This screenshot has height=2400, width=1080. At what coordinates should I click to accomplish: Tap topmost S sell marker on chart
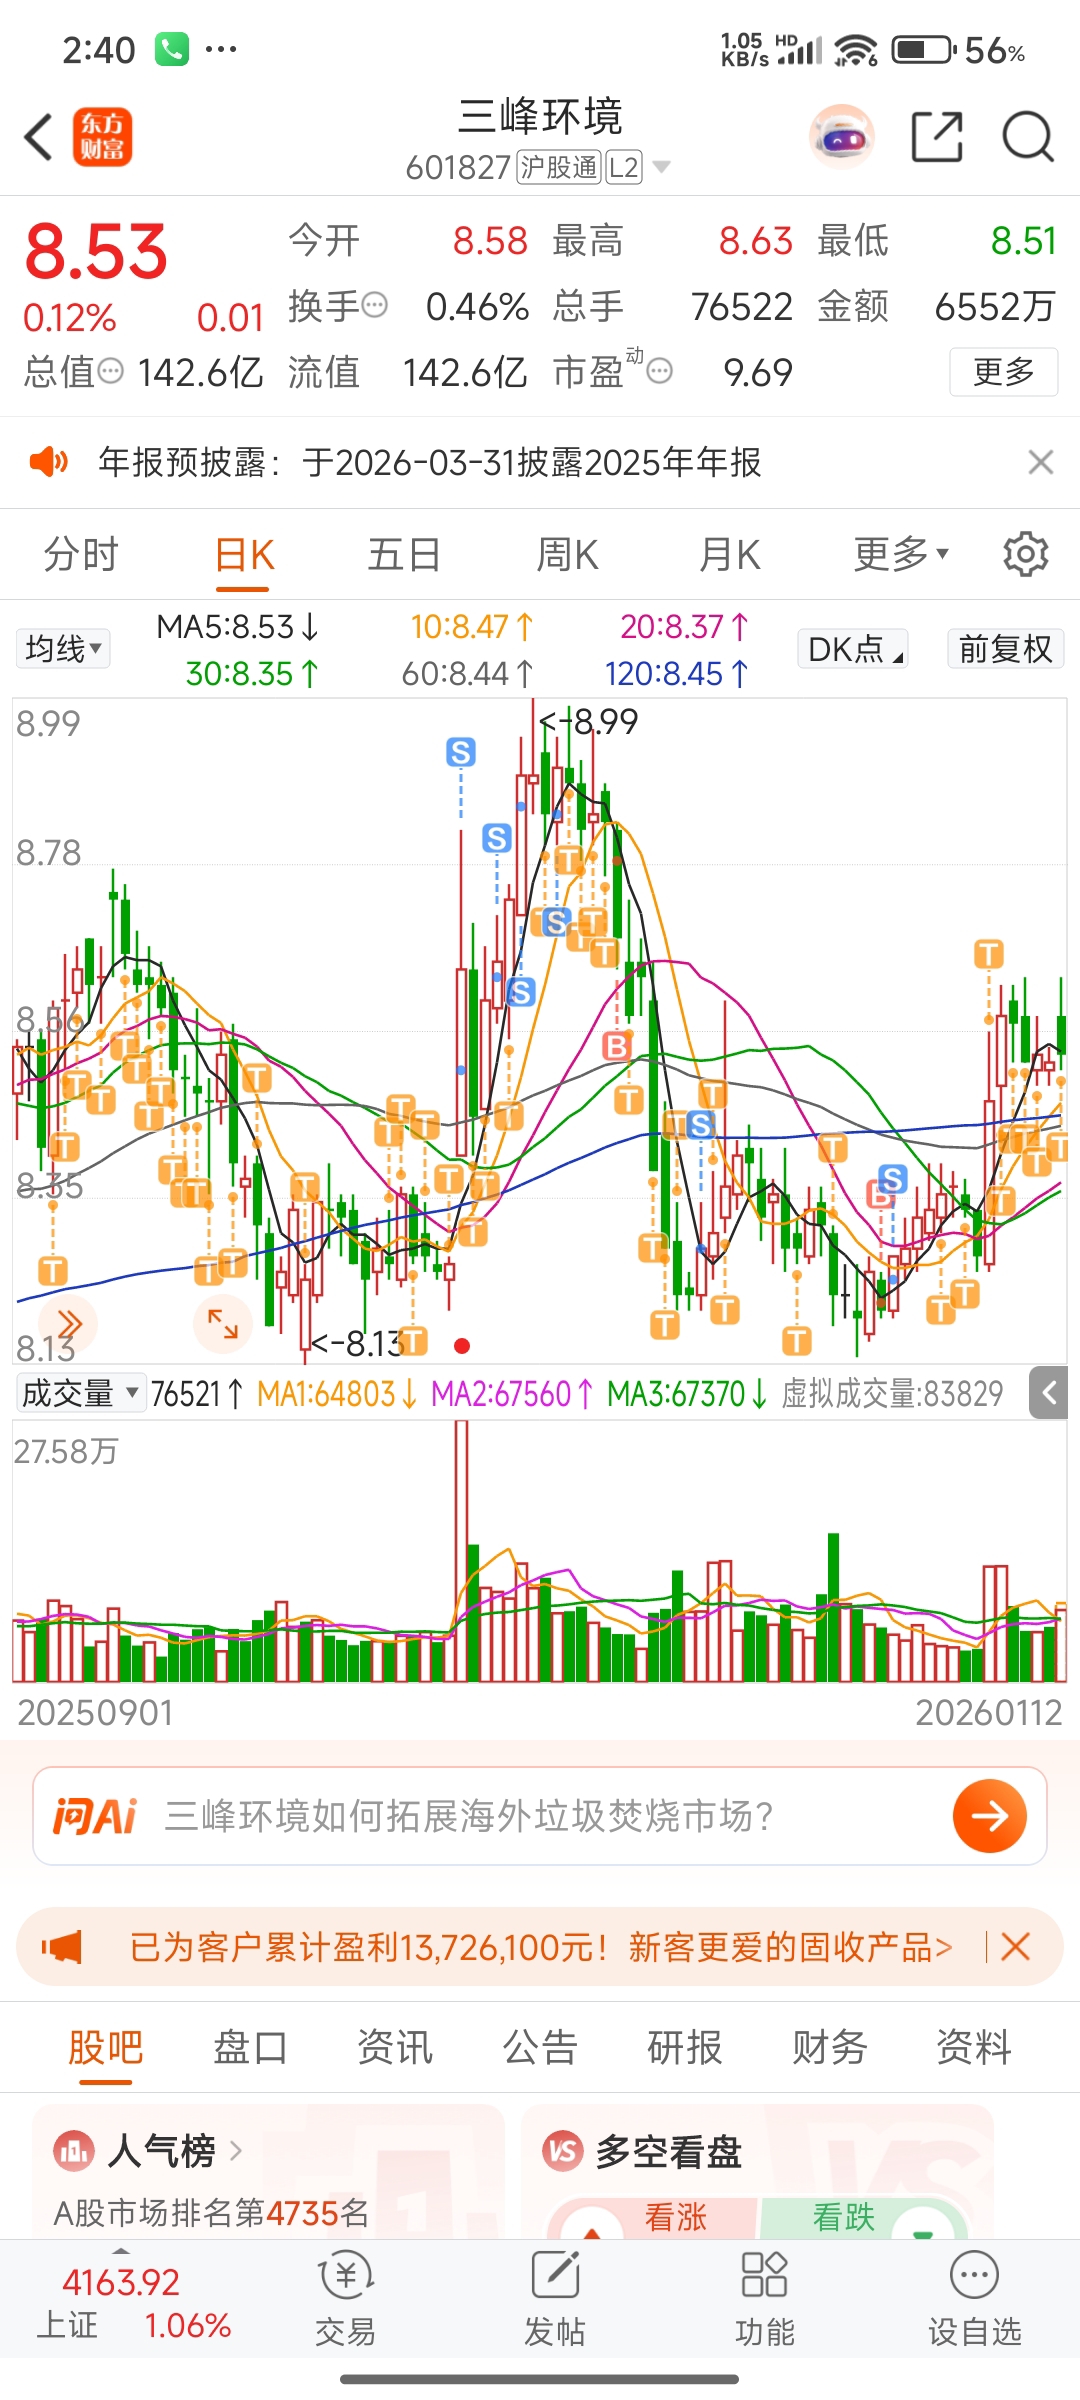[x=461, y=752]
